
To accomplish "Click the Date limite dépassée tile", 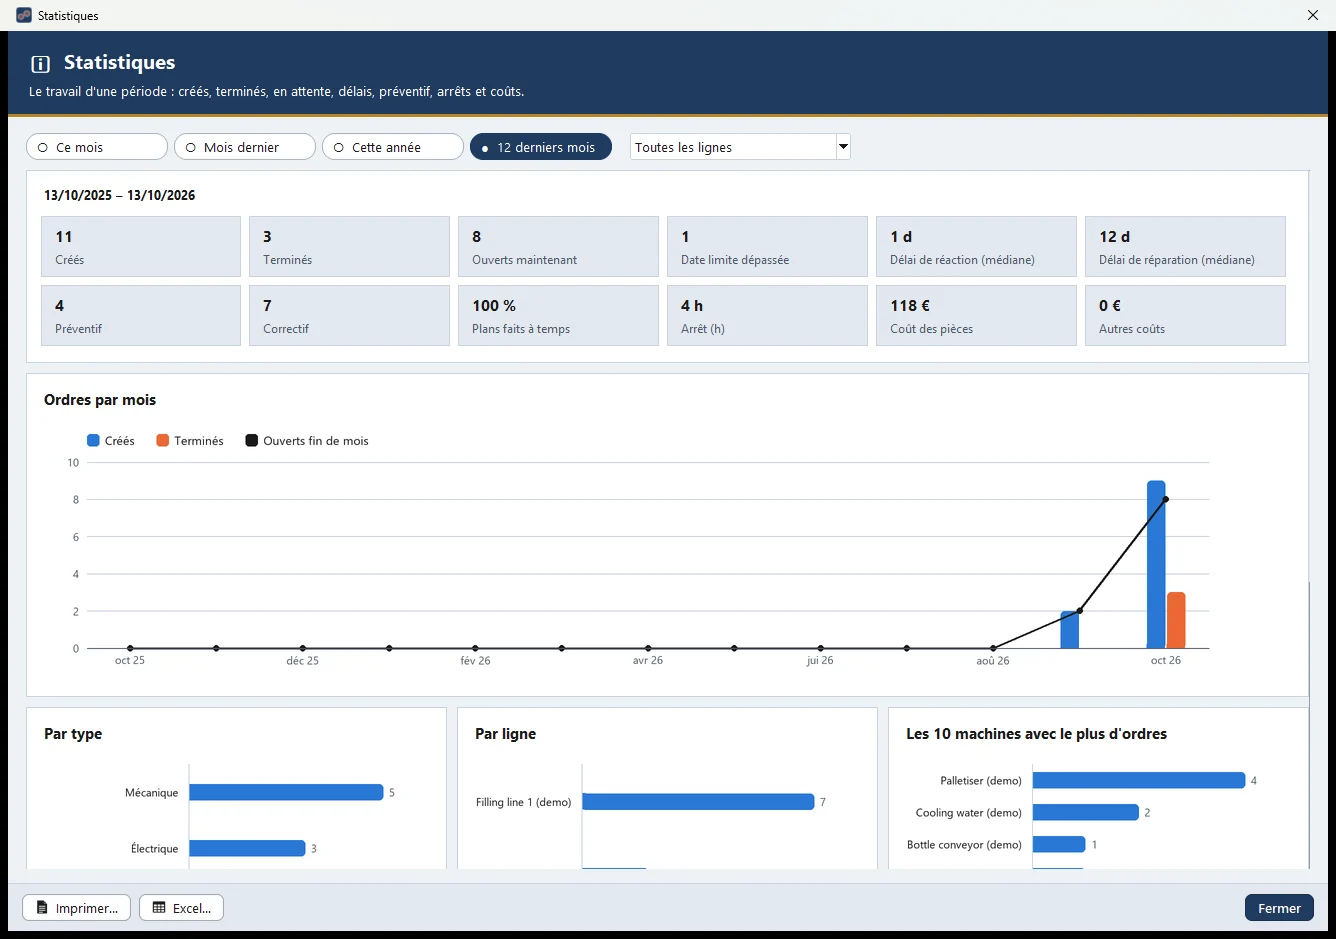I will [x=767, y=247].
